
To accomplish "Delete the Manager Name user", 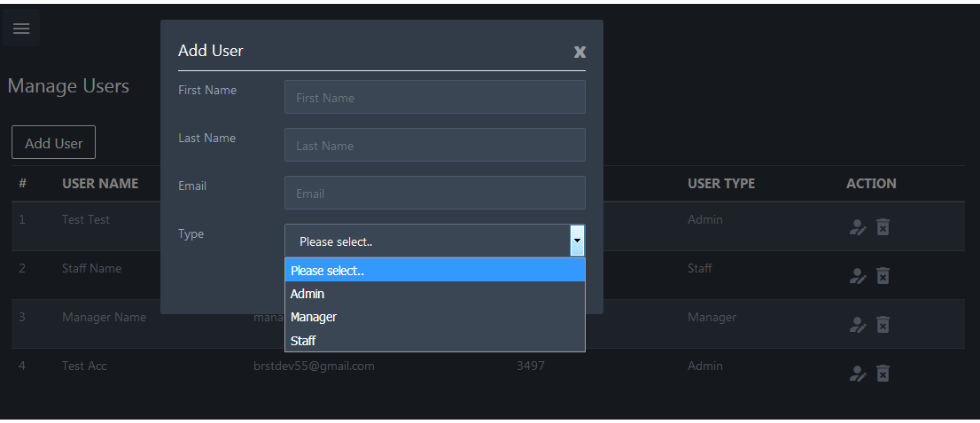I will 883,324.
